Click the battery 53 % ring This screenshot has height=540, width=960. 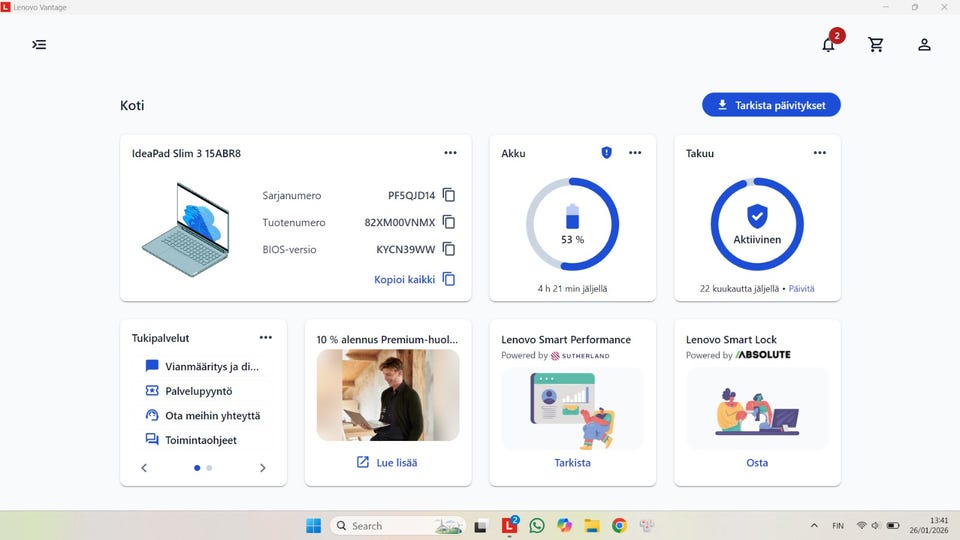pos(572,224)
